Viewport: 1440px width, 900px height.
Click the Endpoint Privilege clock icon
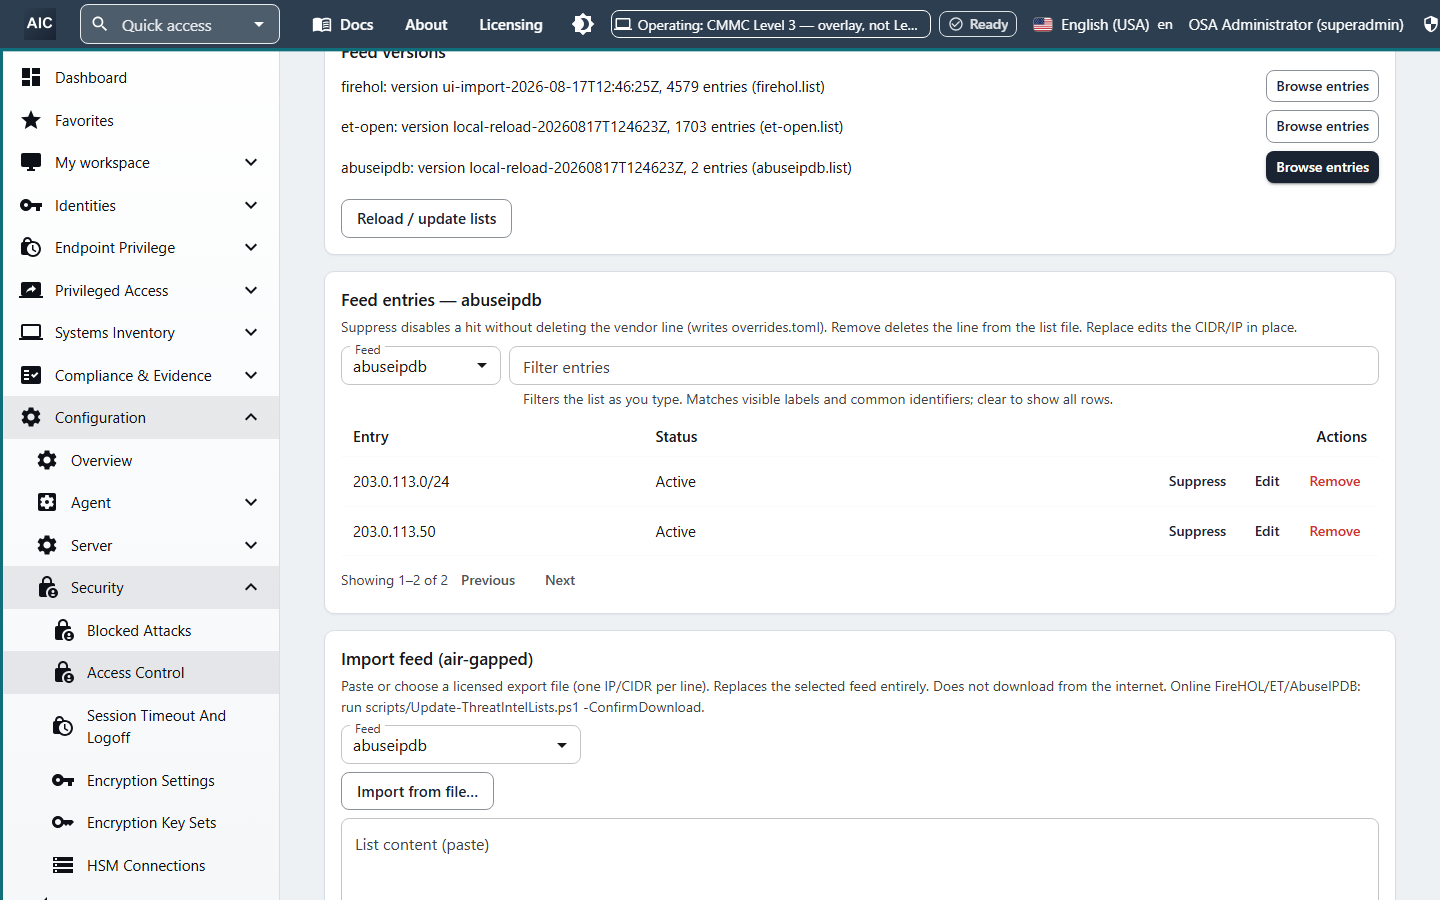[x=31, y=247]
